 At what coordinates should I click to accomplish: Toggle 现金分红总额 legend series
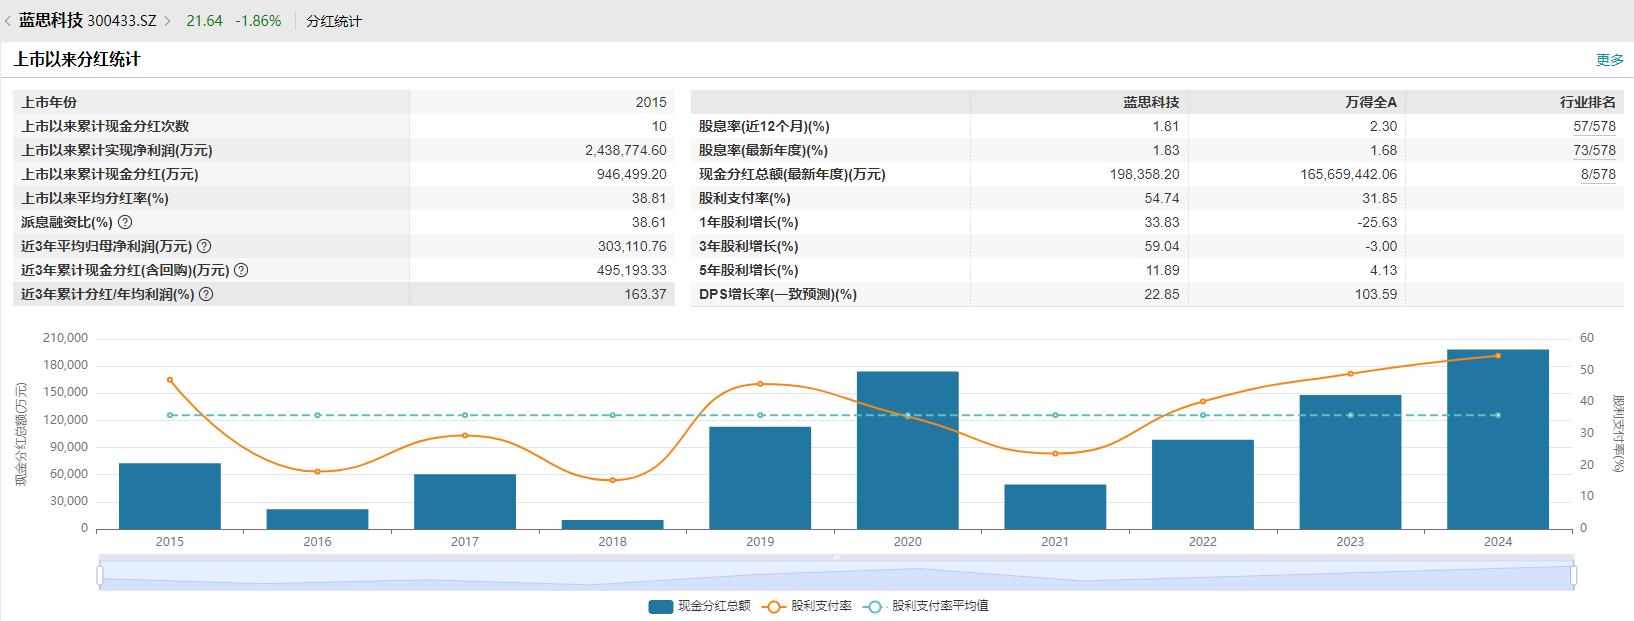(699, 606)
